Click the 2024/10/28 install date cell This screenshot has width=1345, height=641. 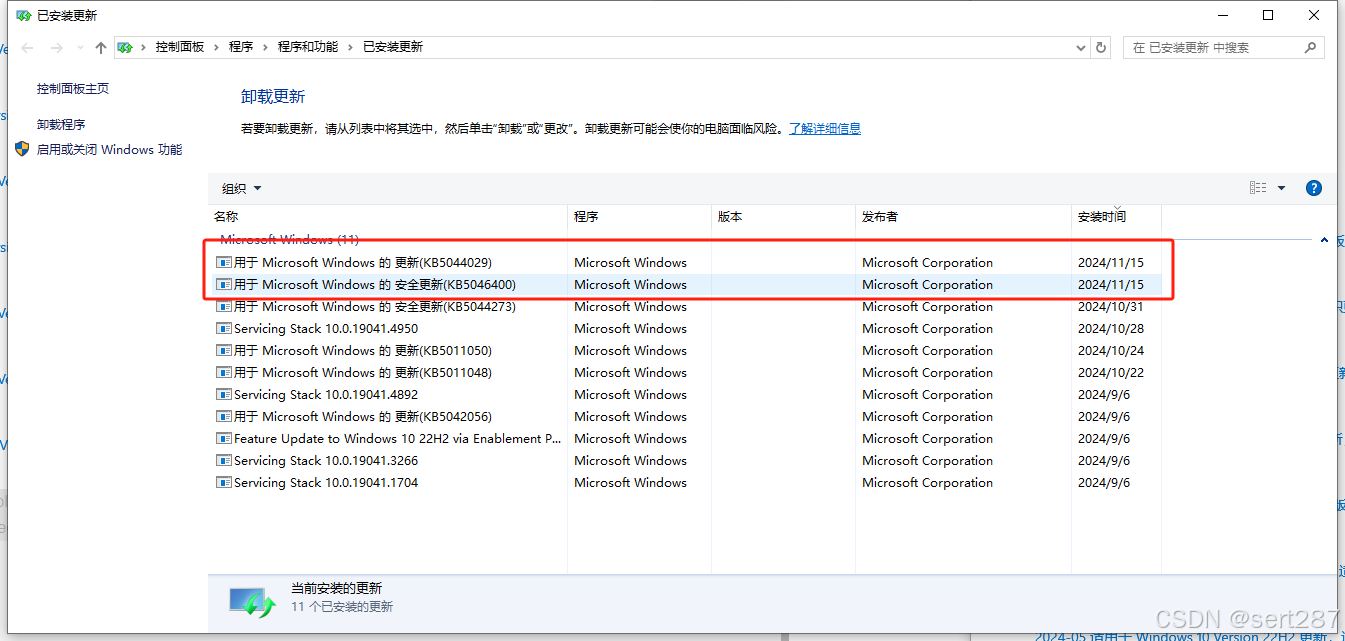pyautogui.click(x=1110, y=329)
